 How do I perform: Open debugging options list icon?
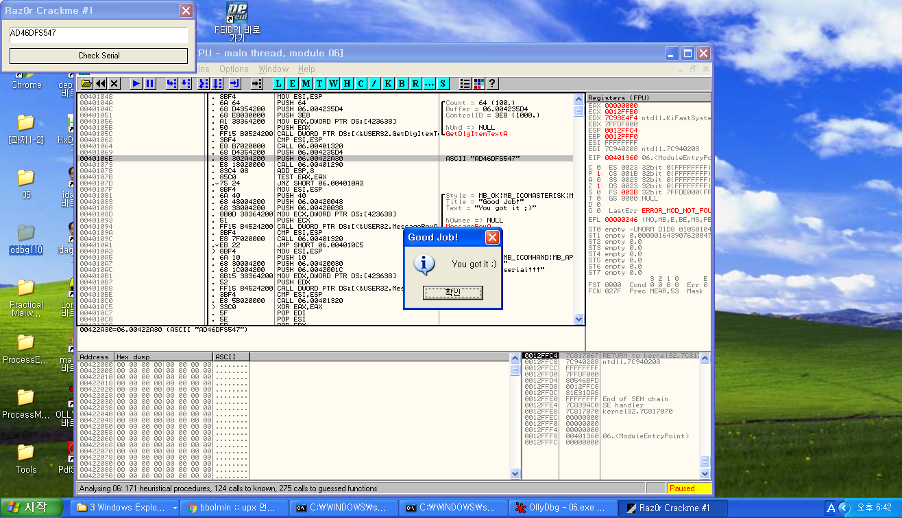point(465,84)
